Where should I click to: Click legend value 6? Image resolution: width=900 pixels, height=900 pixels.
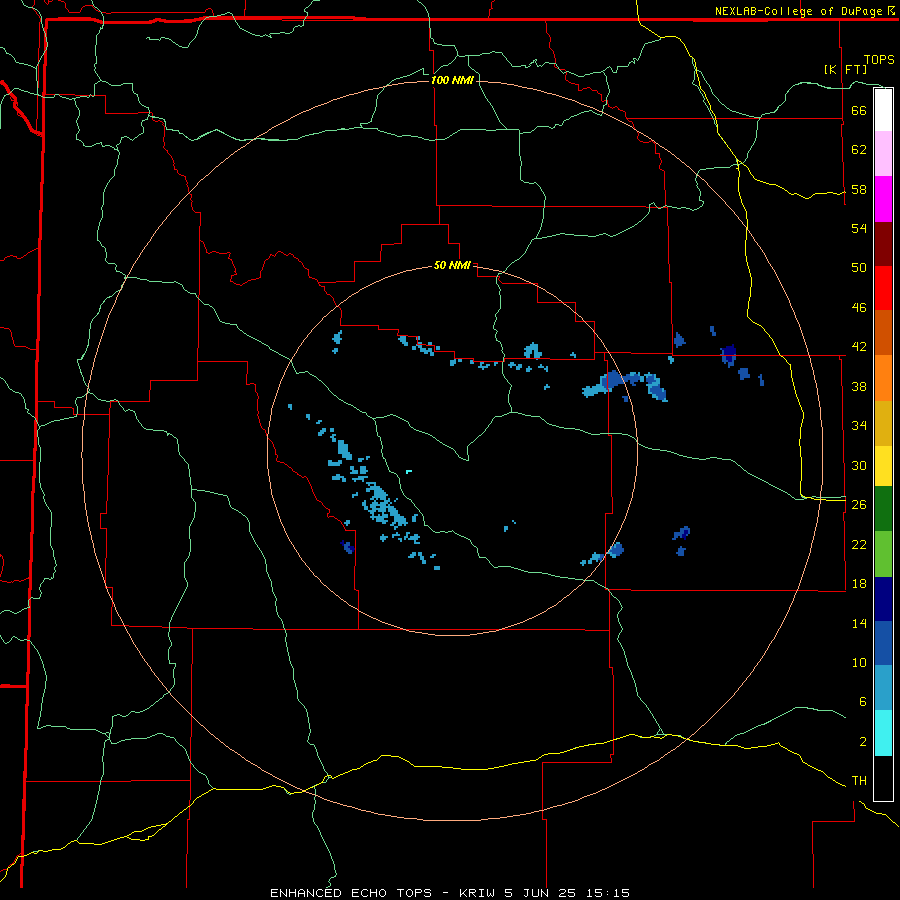pyautogui.click(x=863, y=702)
